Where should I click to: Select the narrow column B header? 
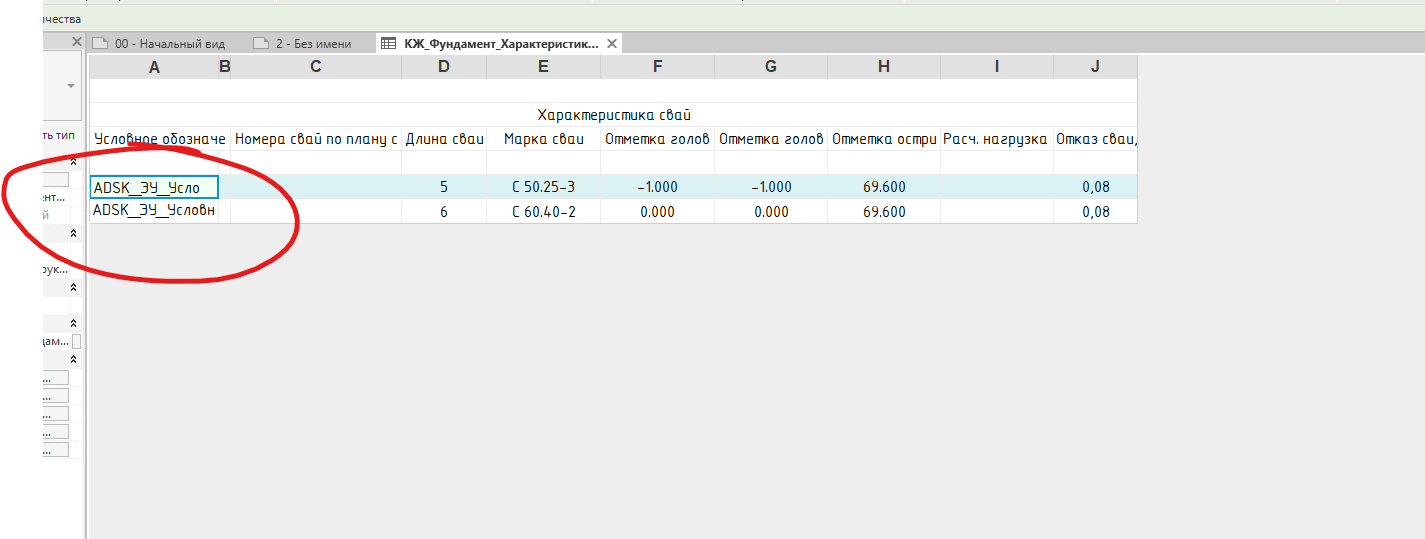pos(224,67)
